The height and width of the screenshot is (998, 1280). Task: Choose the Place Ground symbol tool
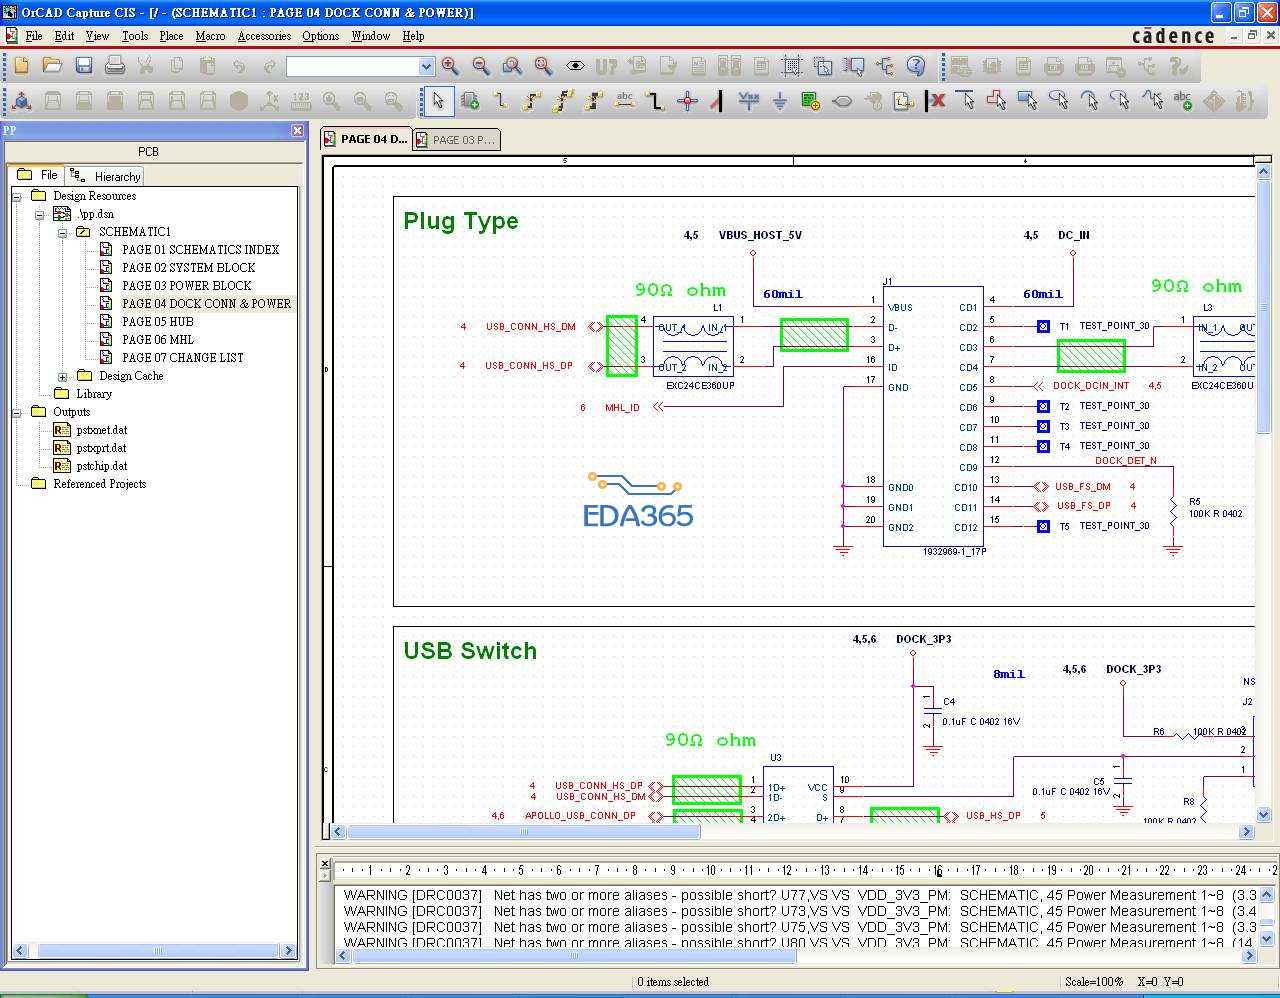tap(779, 101)
